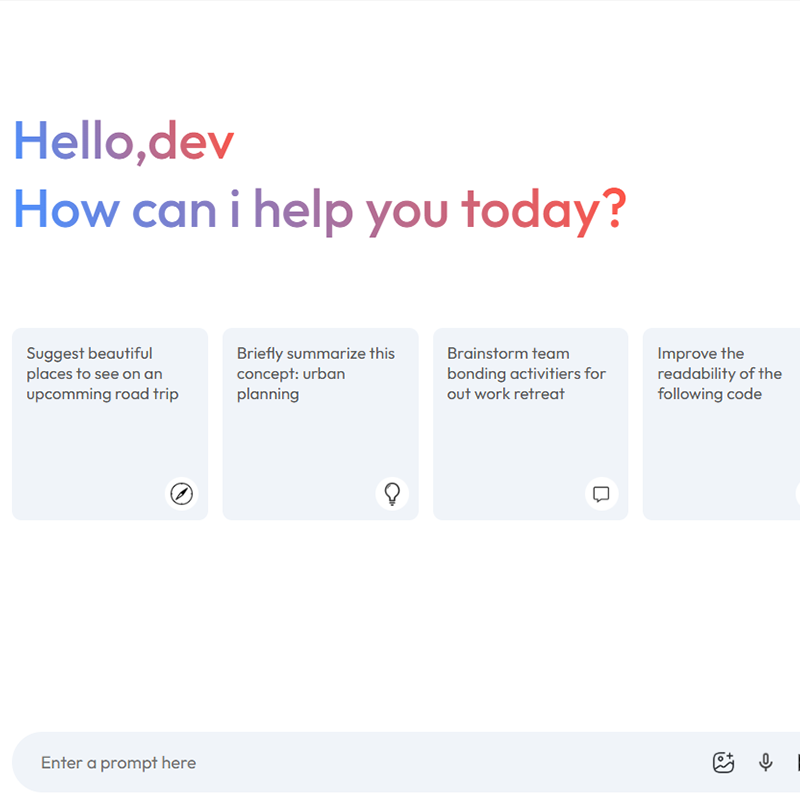Click the word 'you' in the heading
800x800 pixels.
click(x=406, y=210)
